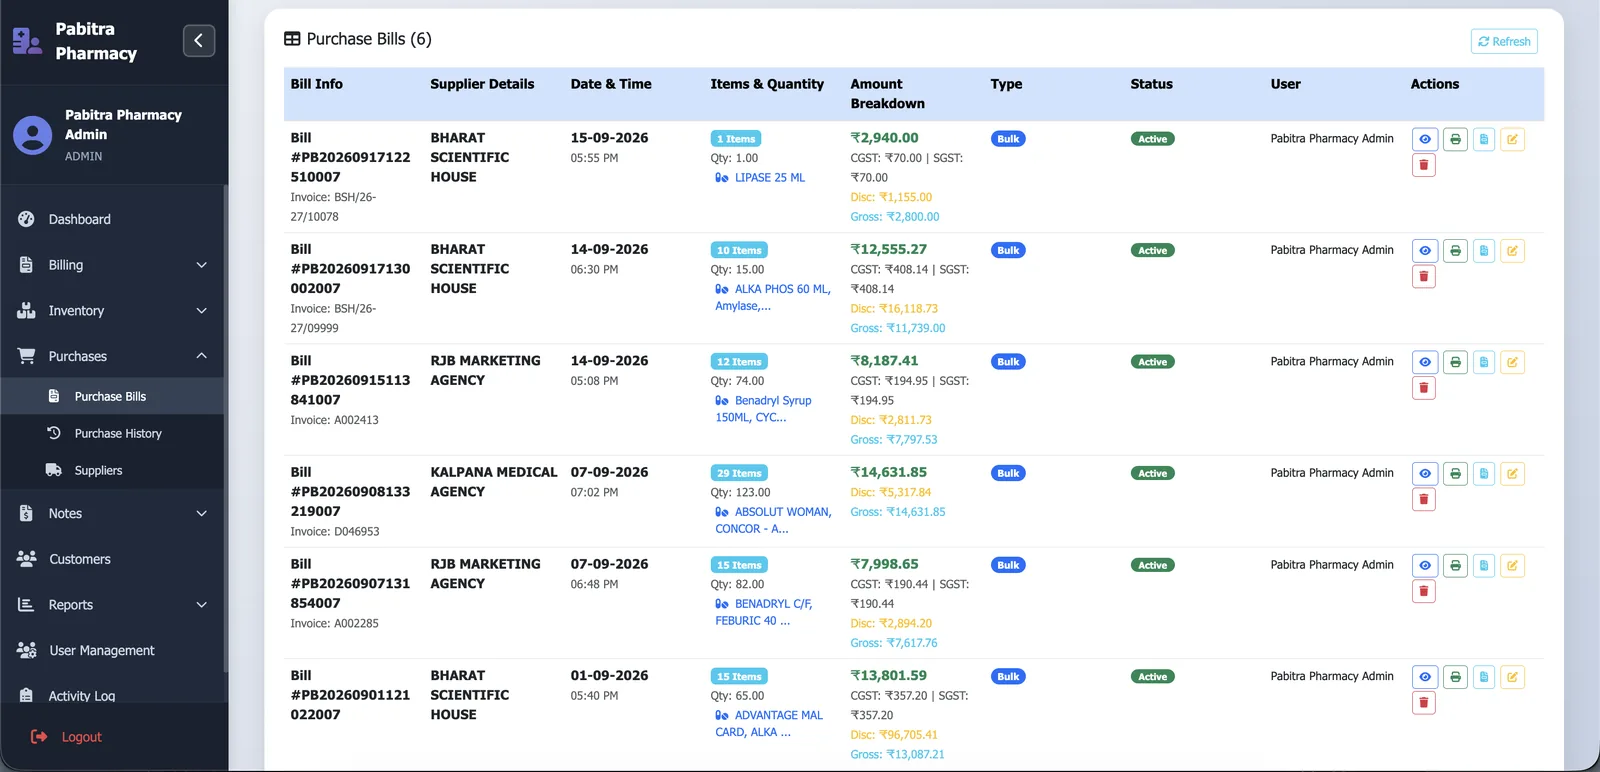Delete the ₹7,998.65 purchase bill
1600x772 pixels.
coord(1424,592)
